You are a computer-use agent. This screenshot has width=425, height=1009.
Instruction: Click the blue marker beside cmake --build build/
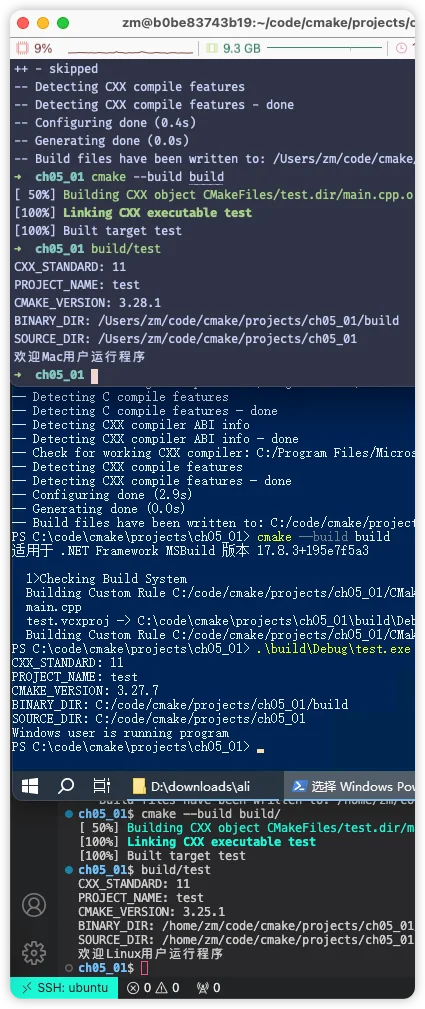pos(70,813)
